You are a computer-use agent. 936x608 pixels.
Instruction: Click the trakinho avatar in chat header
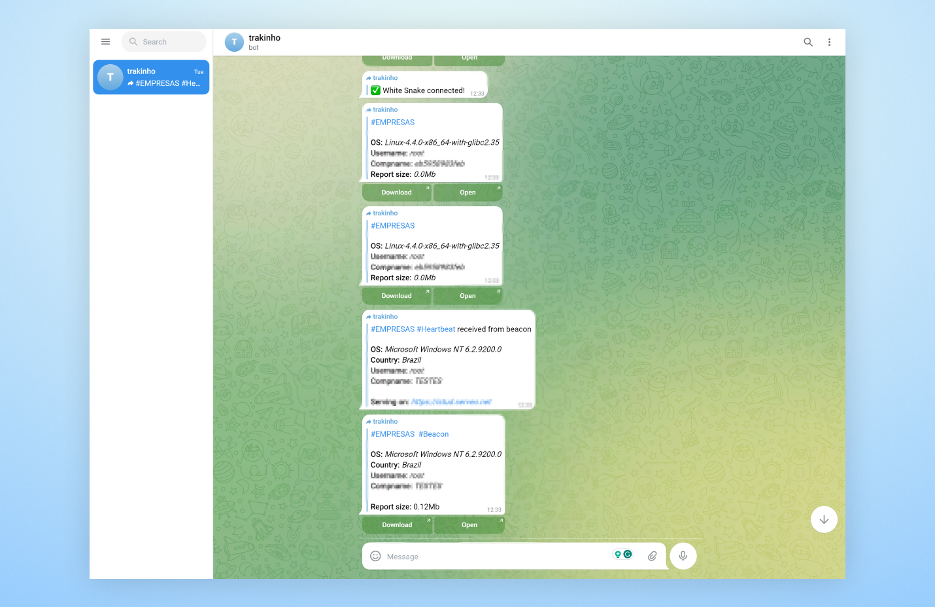[234, 42]
